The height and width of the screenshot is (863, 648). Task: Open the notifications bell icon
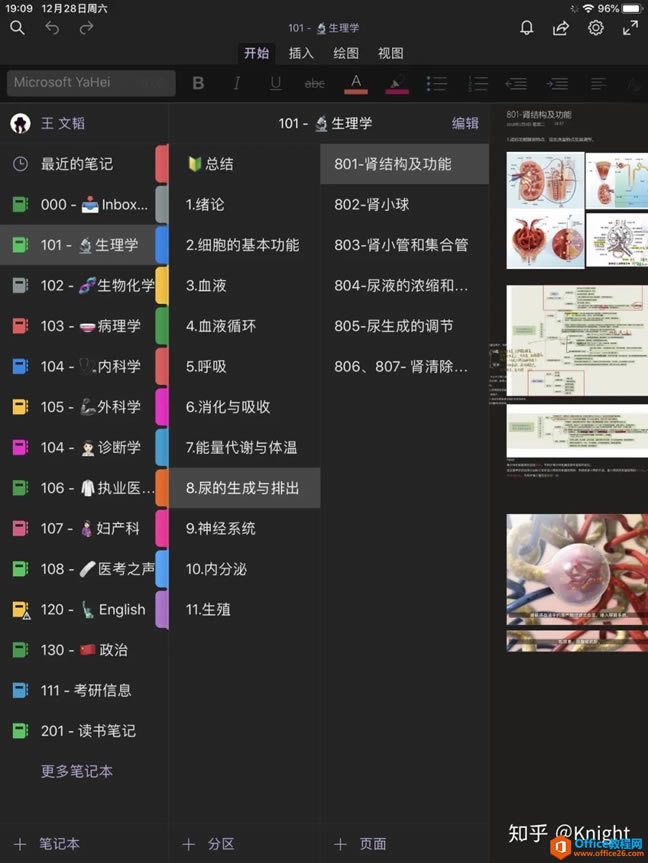pos(527,28)
